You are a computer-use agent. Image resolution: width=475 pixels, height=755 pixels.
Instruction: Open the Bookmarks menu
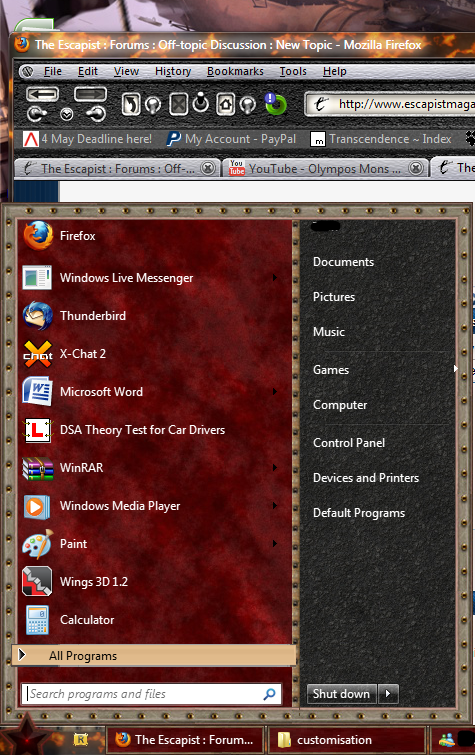[235, 71]
